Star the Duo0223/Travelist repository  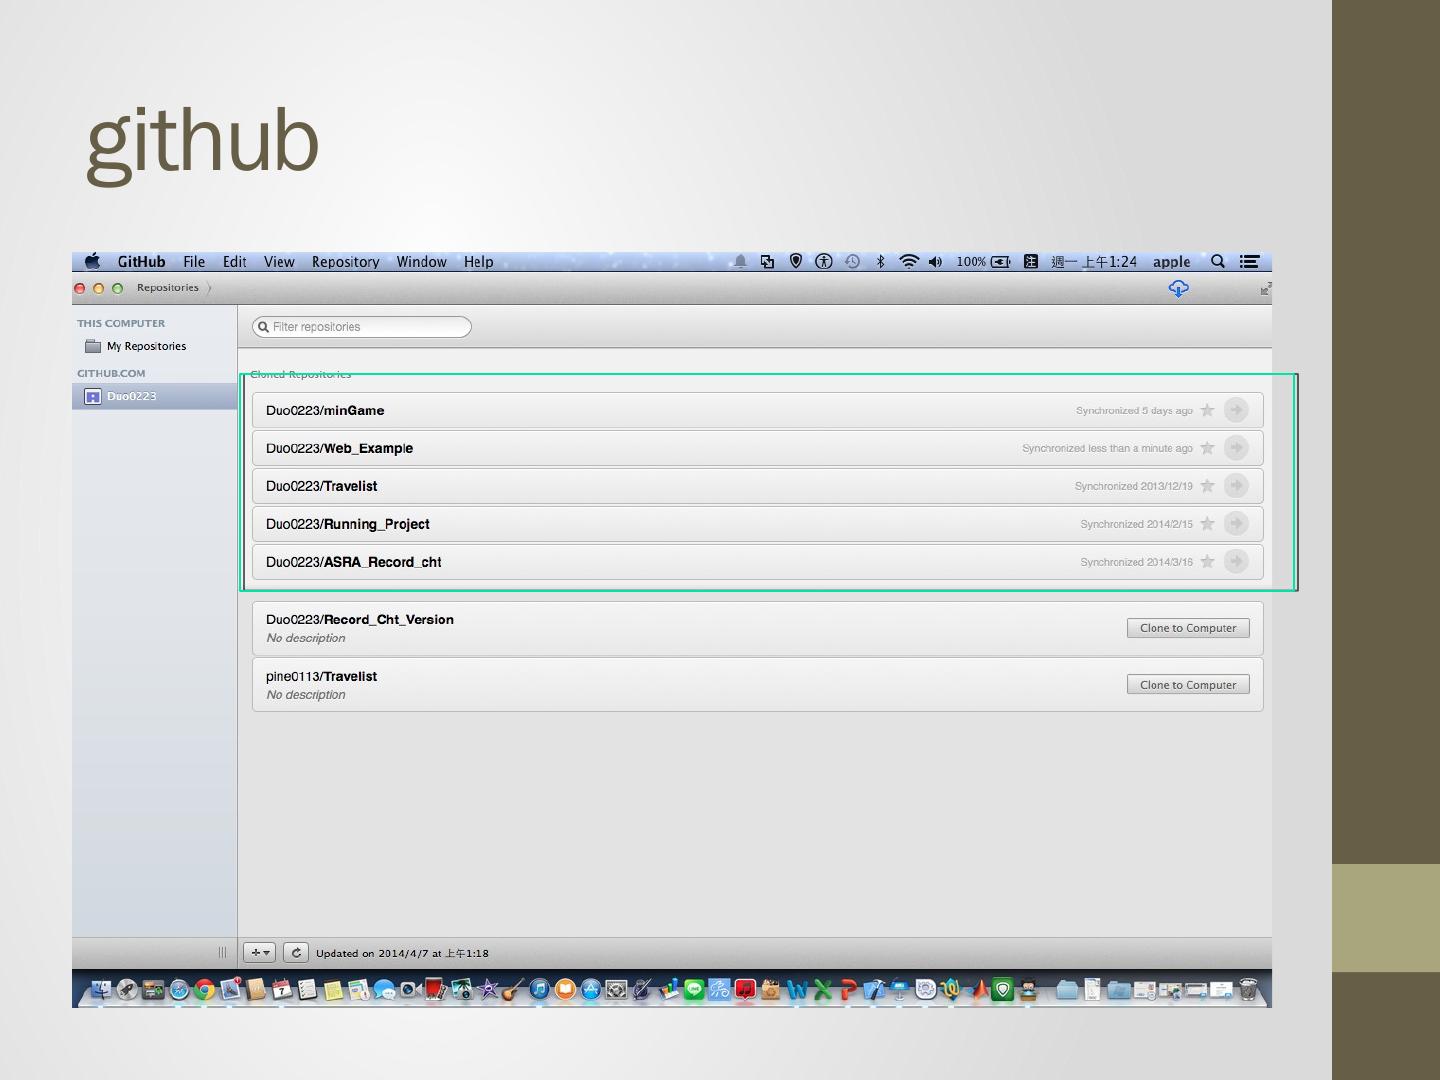(x=1207, y=486)
